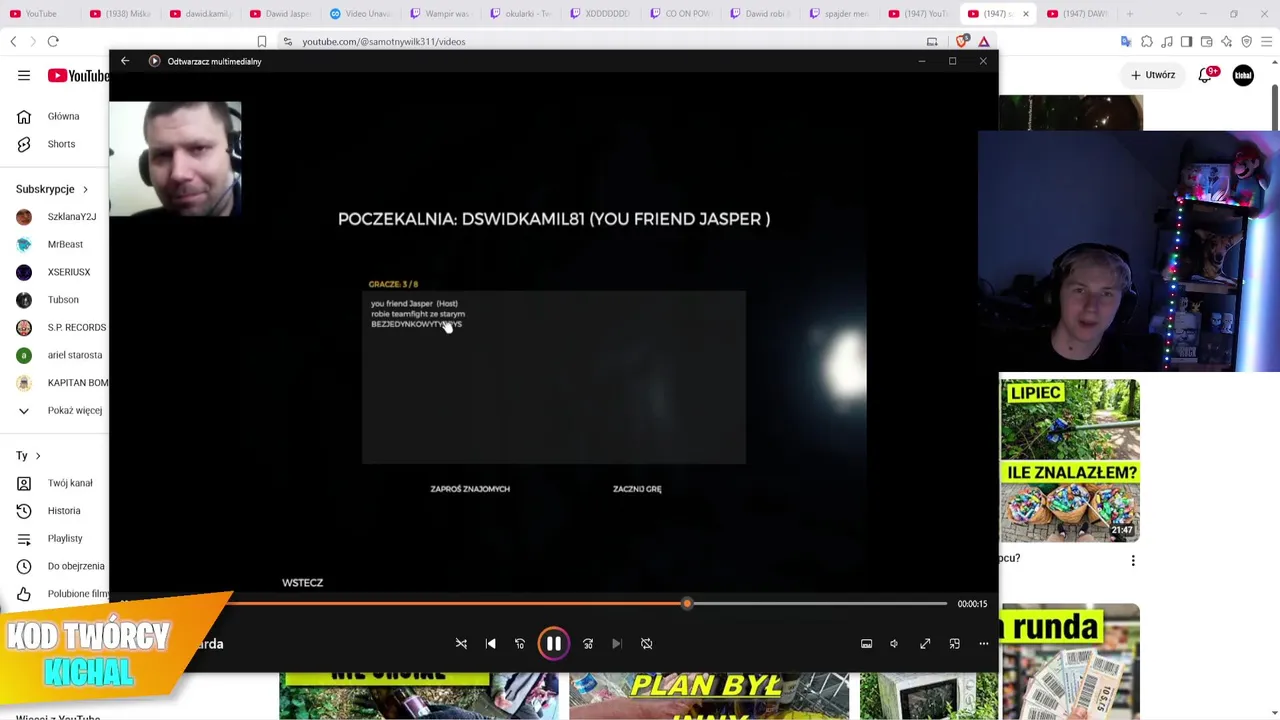This screenshot has width=1280, height=720.
Task: Open the PLAN BYŁ video thumbnail
Action: [709, 696]
